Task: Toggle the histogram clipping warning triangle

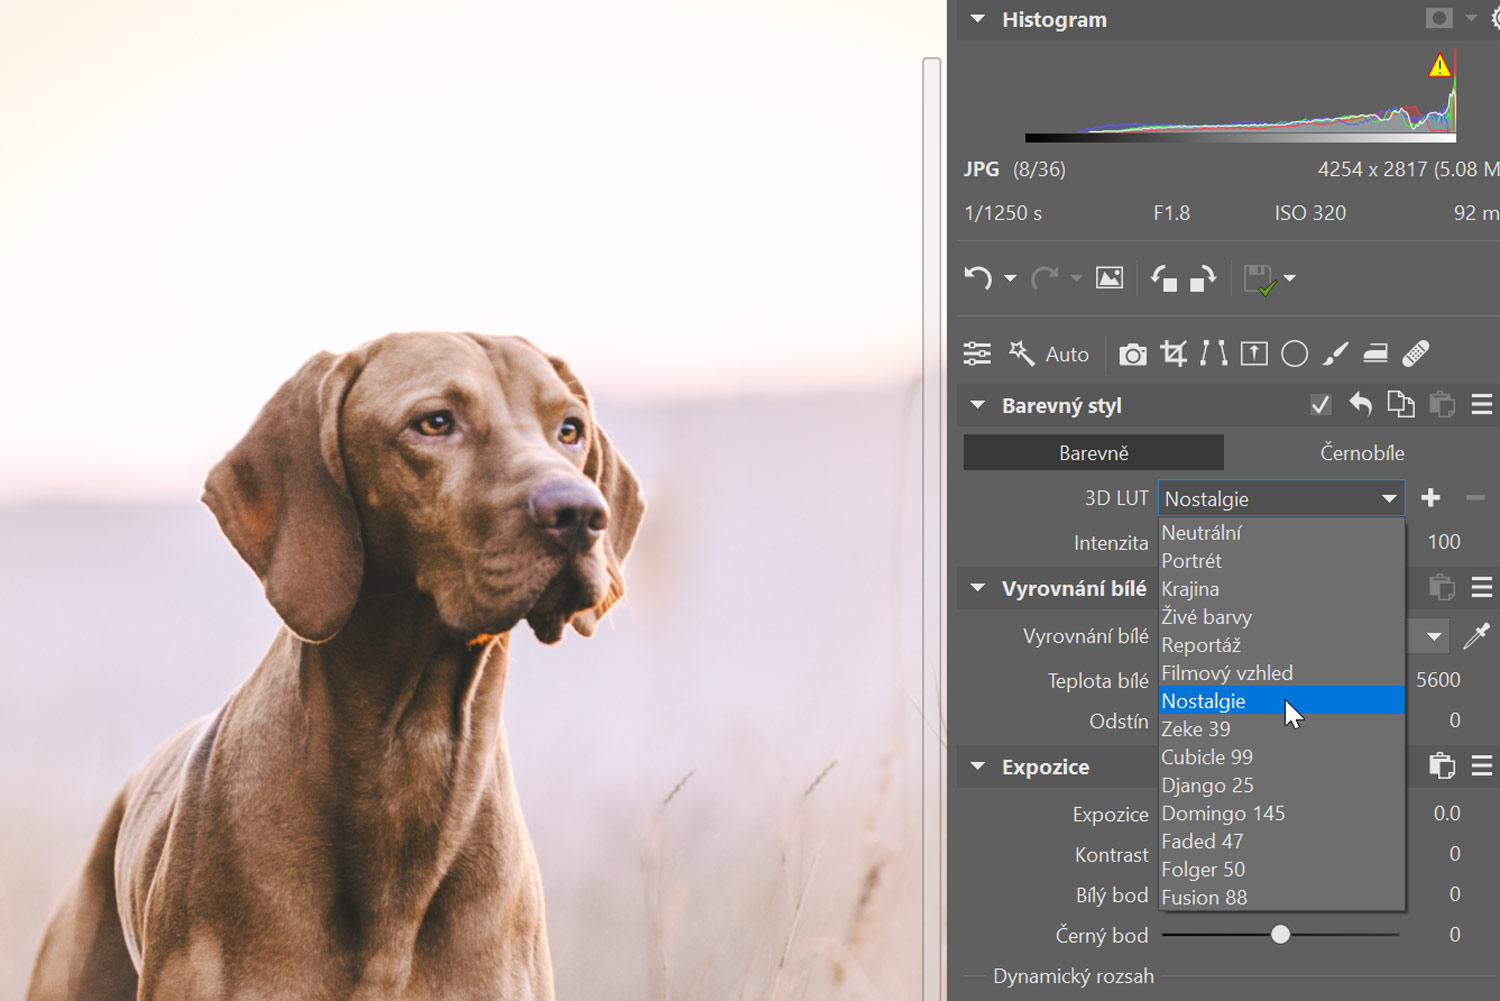Action: (1439, 66)
